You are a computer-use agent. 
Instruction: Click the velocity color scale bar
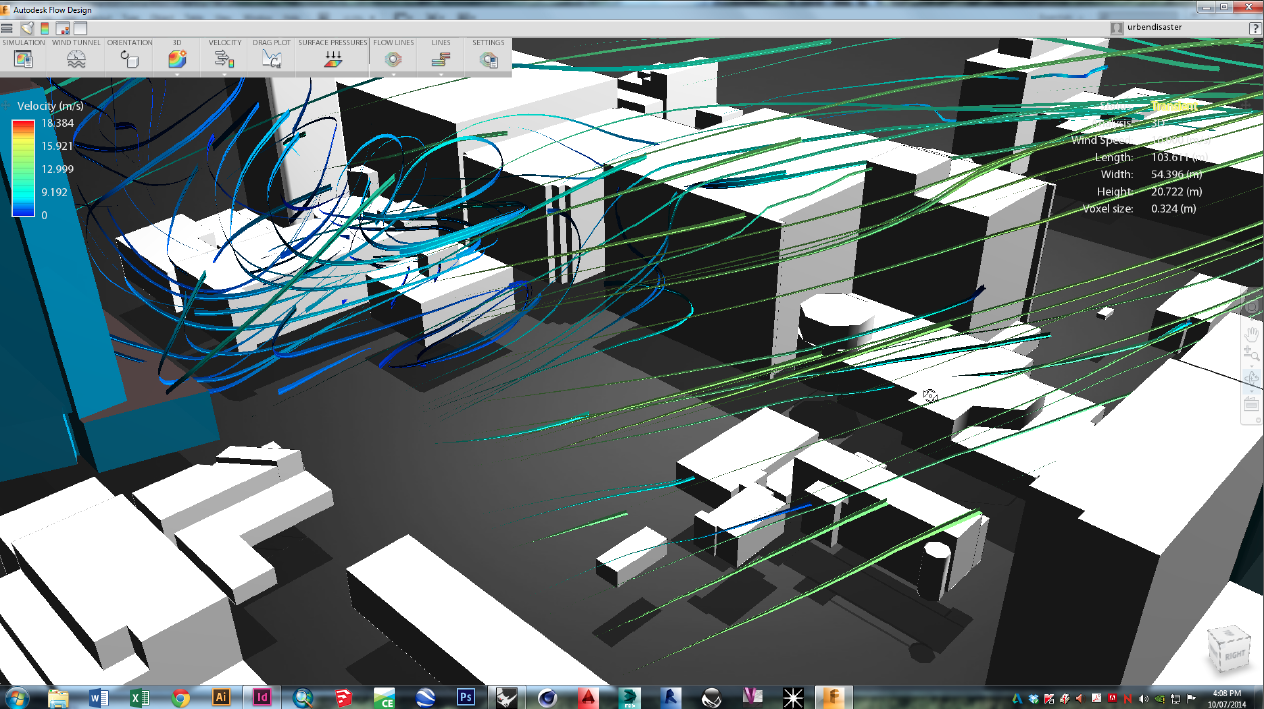click(x=22, y=167)
